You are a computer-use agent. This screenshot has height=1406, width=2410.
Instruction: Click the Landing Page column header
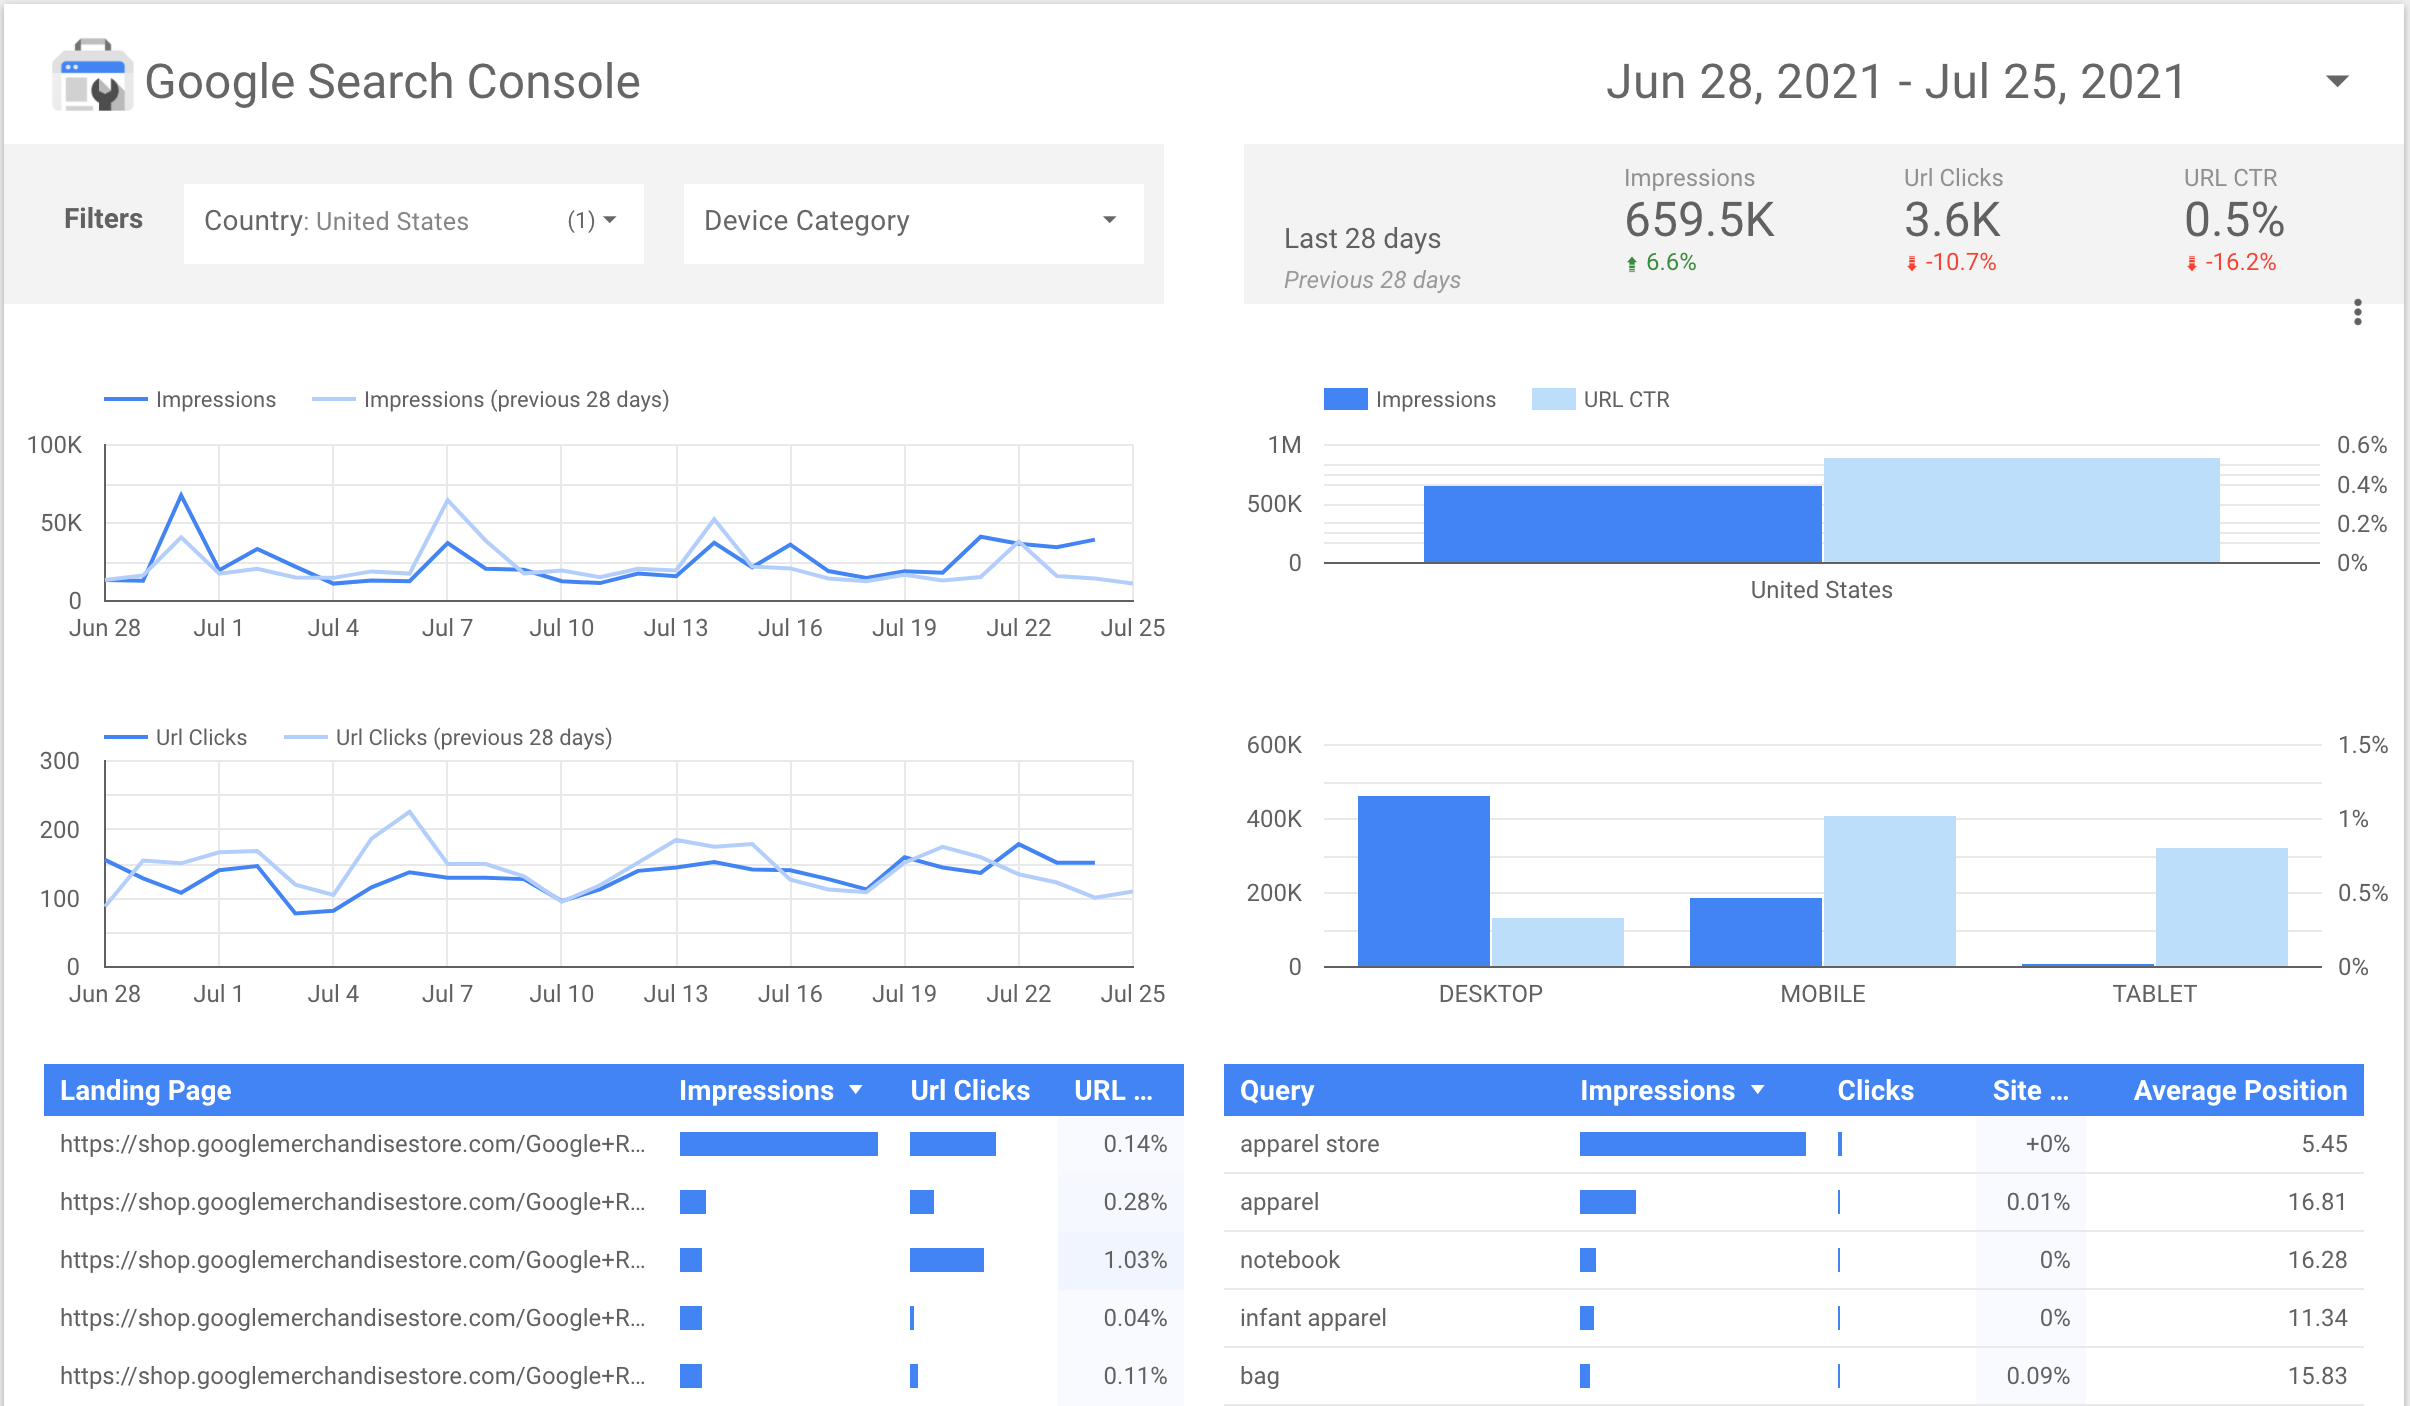pyautogui.click(x=146, y=1090)
